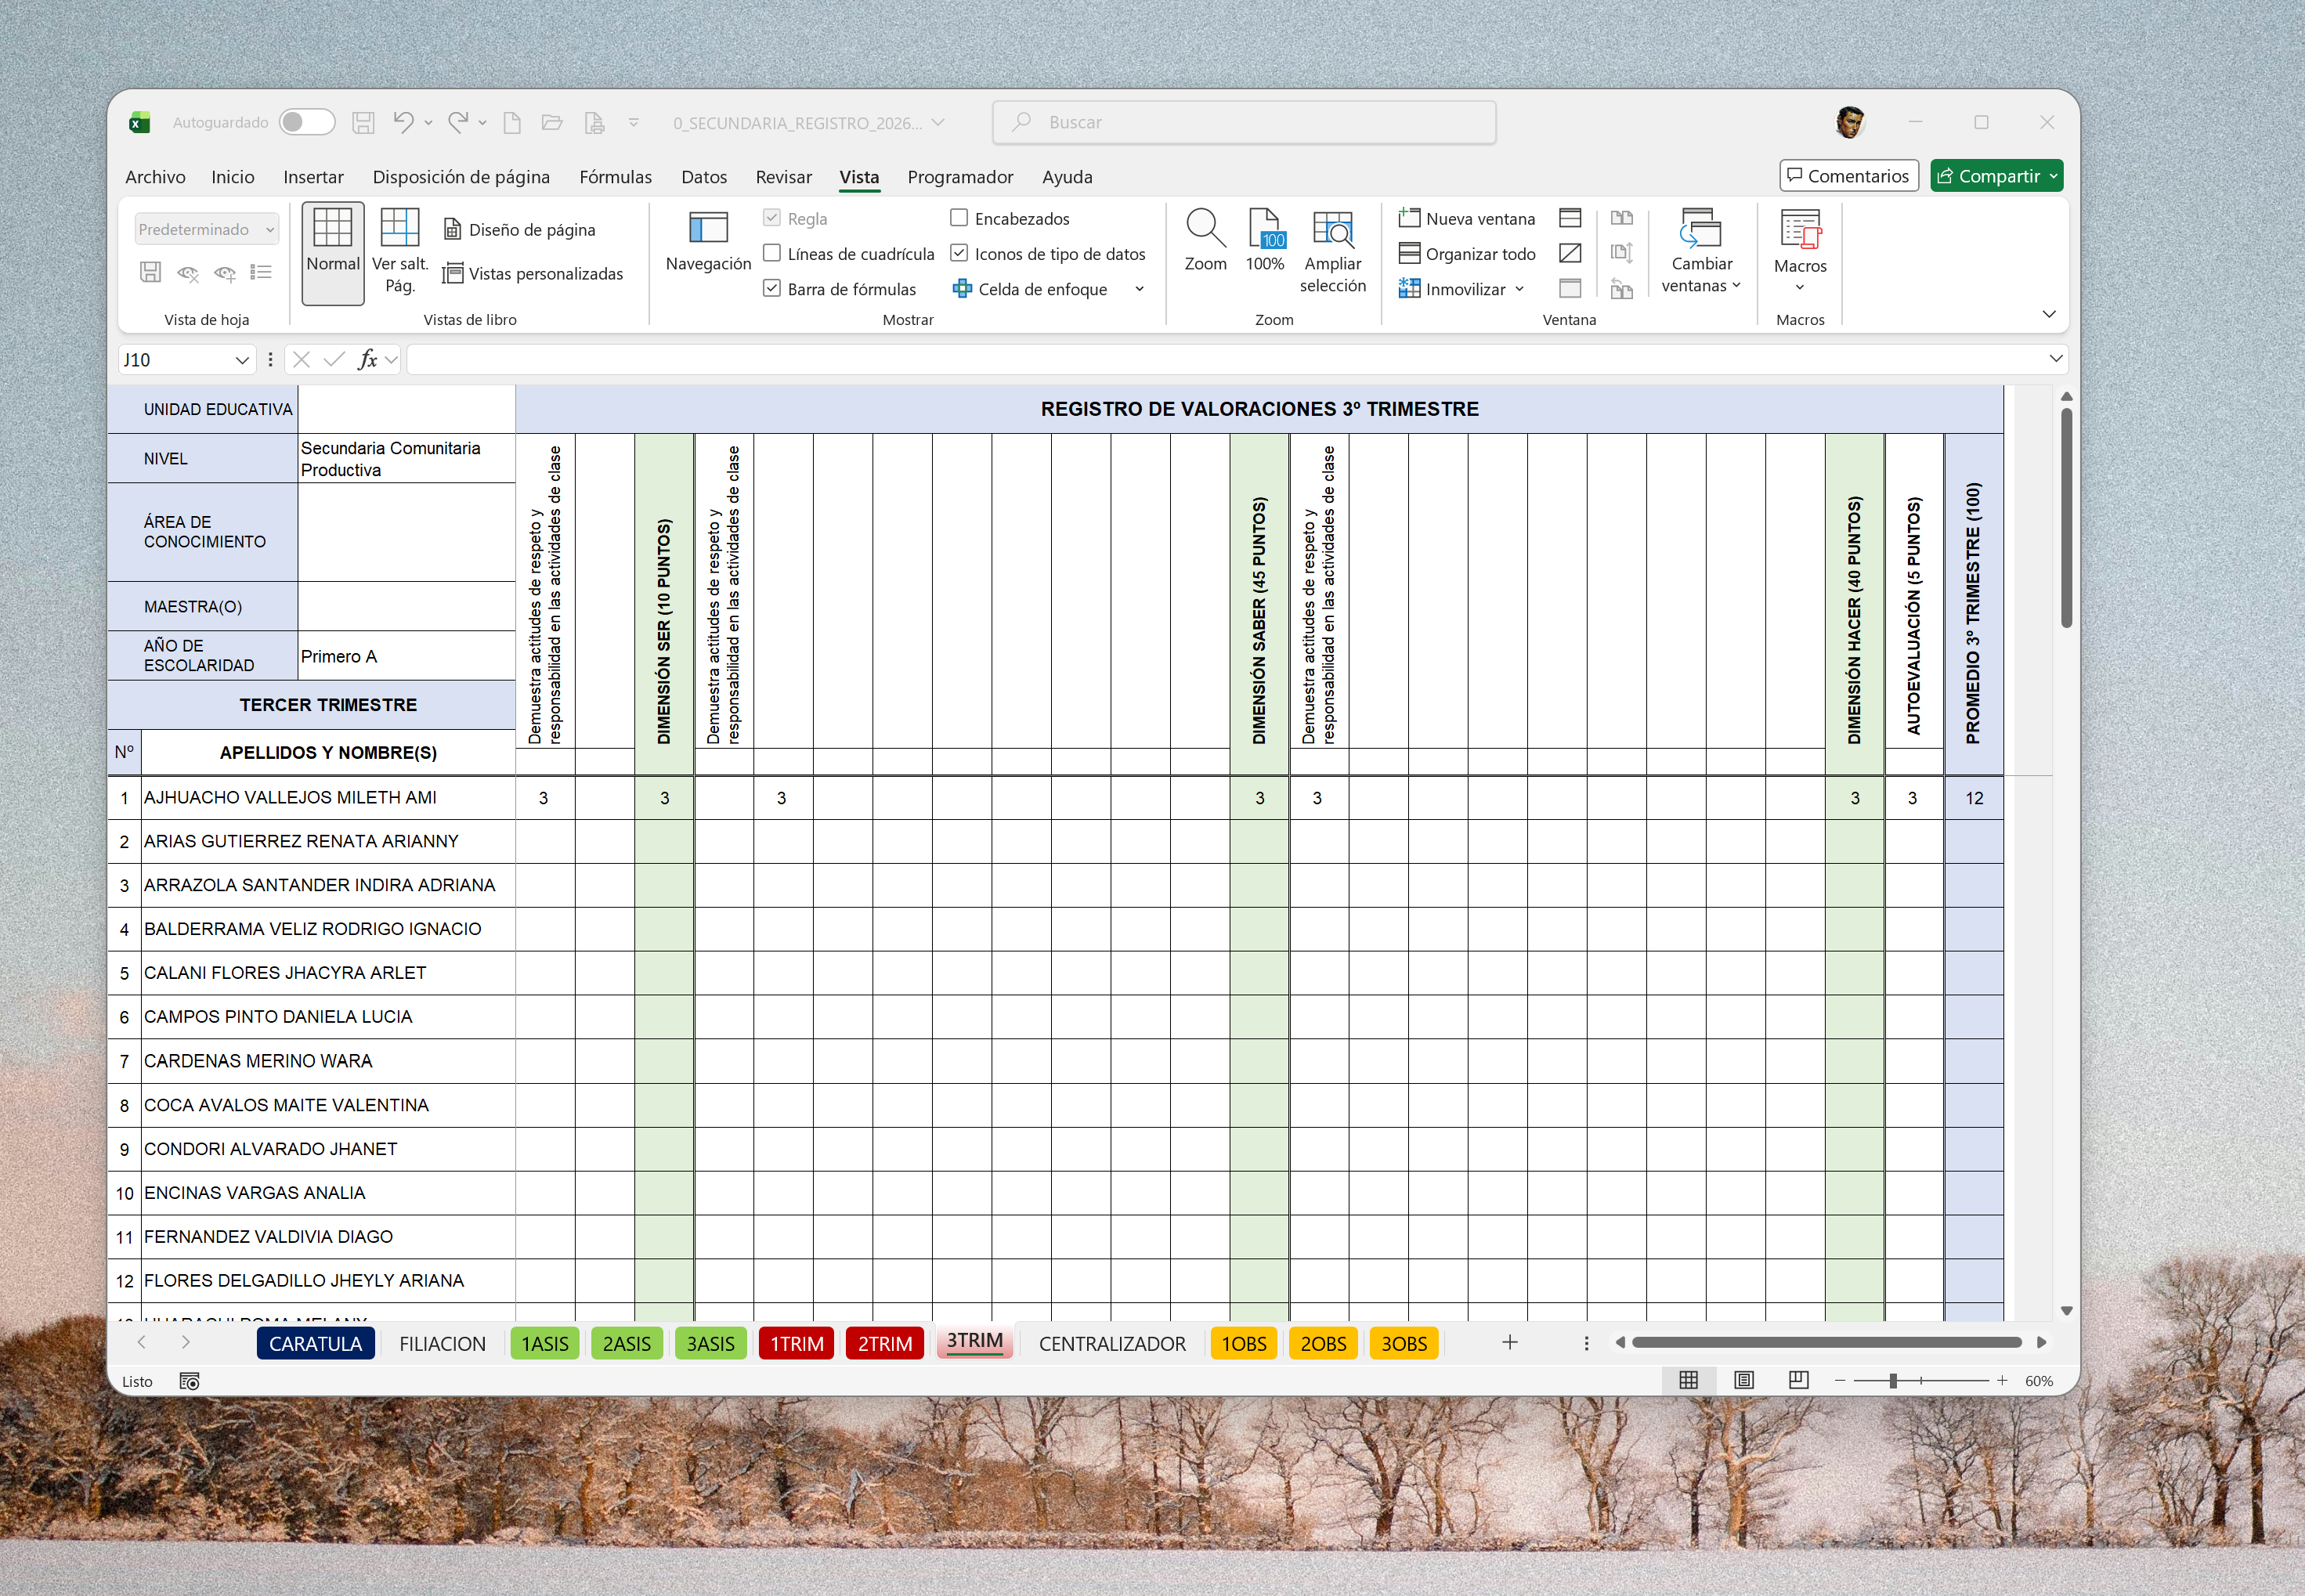This screenshot has width=2305, height=1596.
Task: Uncheck Barra de fórmulas checkbox
Action: (x=772, y=289)
